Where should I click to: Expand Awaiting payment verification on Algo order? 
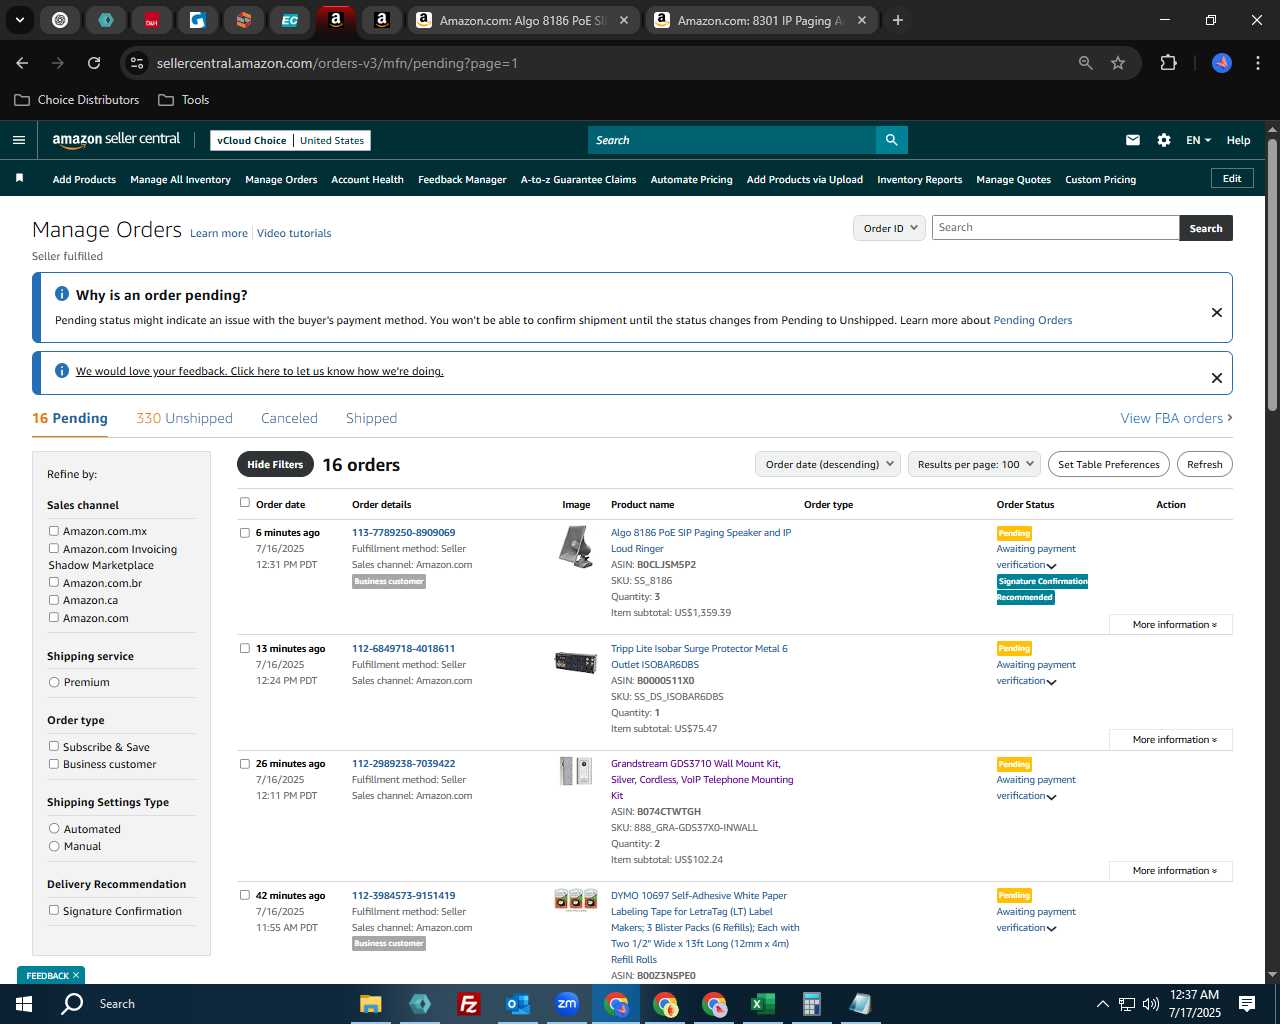click(x=1052, y=566)
